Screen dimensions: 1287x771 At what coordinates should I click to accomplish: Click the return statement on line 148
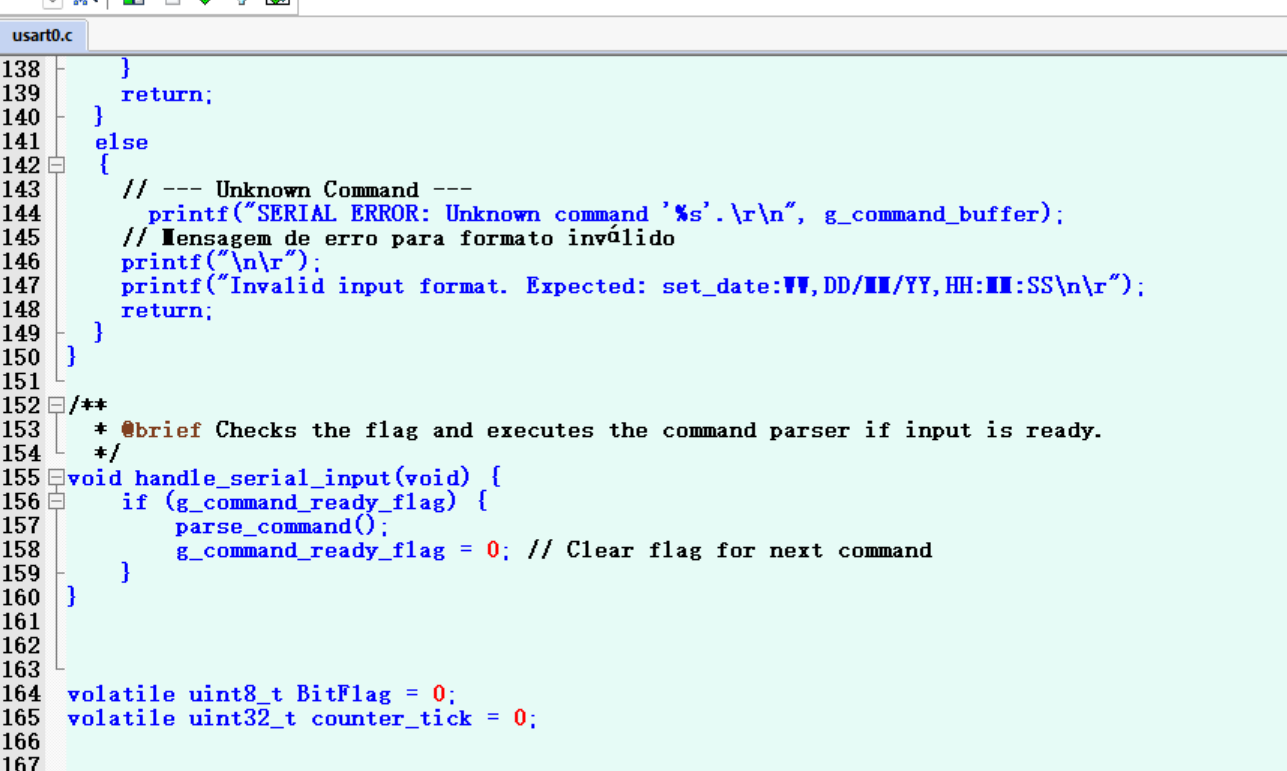[x=167, y=310]
